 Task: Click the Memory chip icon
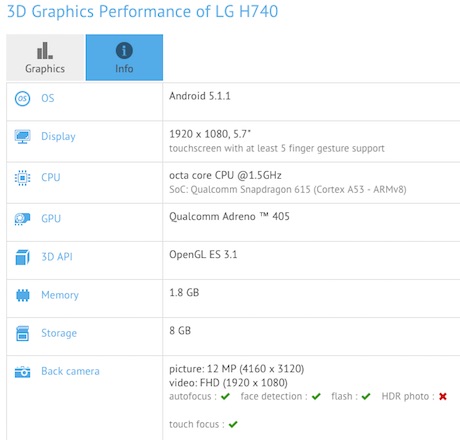[x=22, y=295]
